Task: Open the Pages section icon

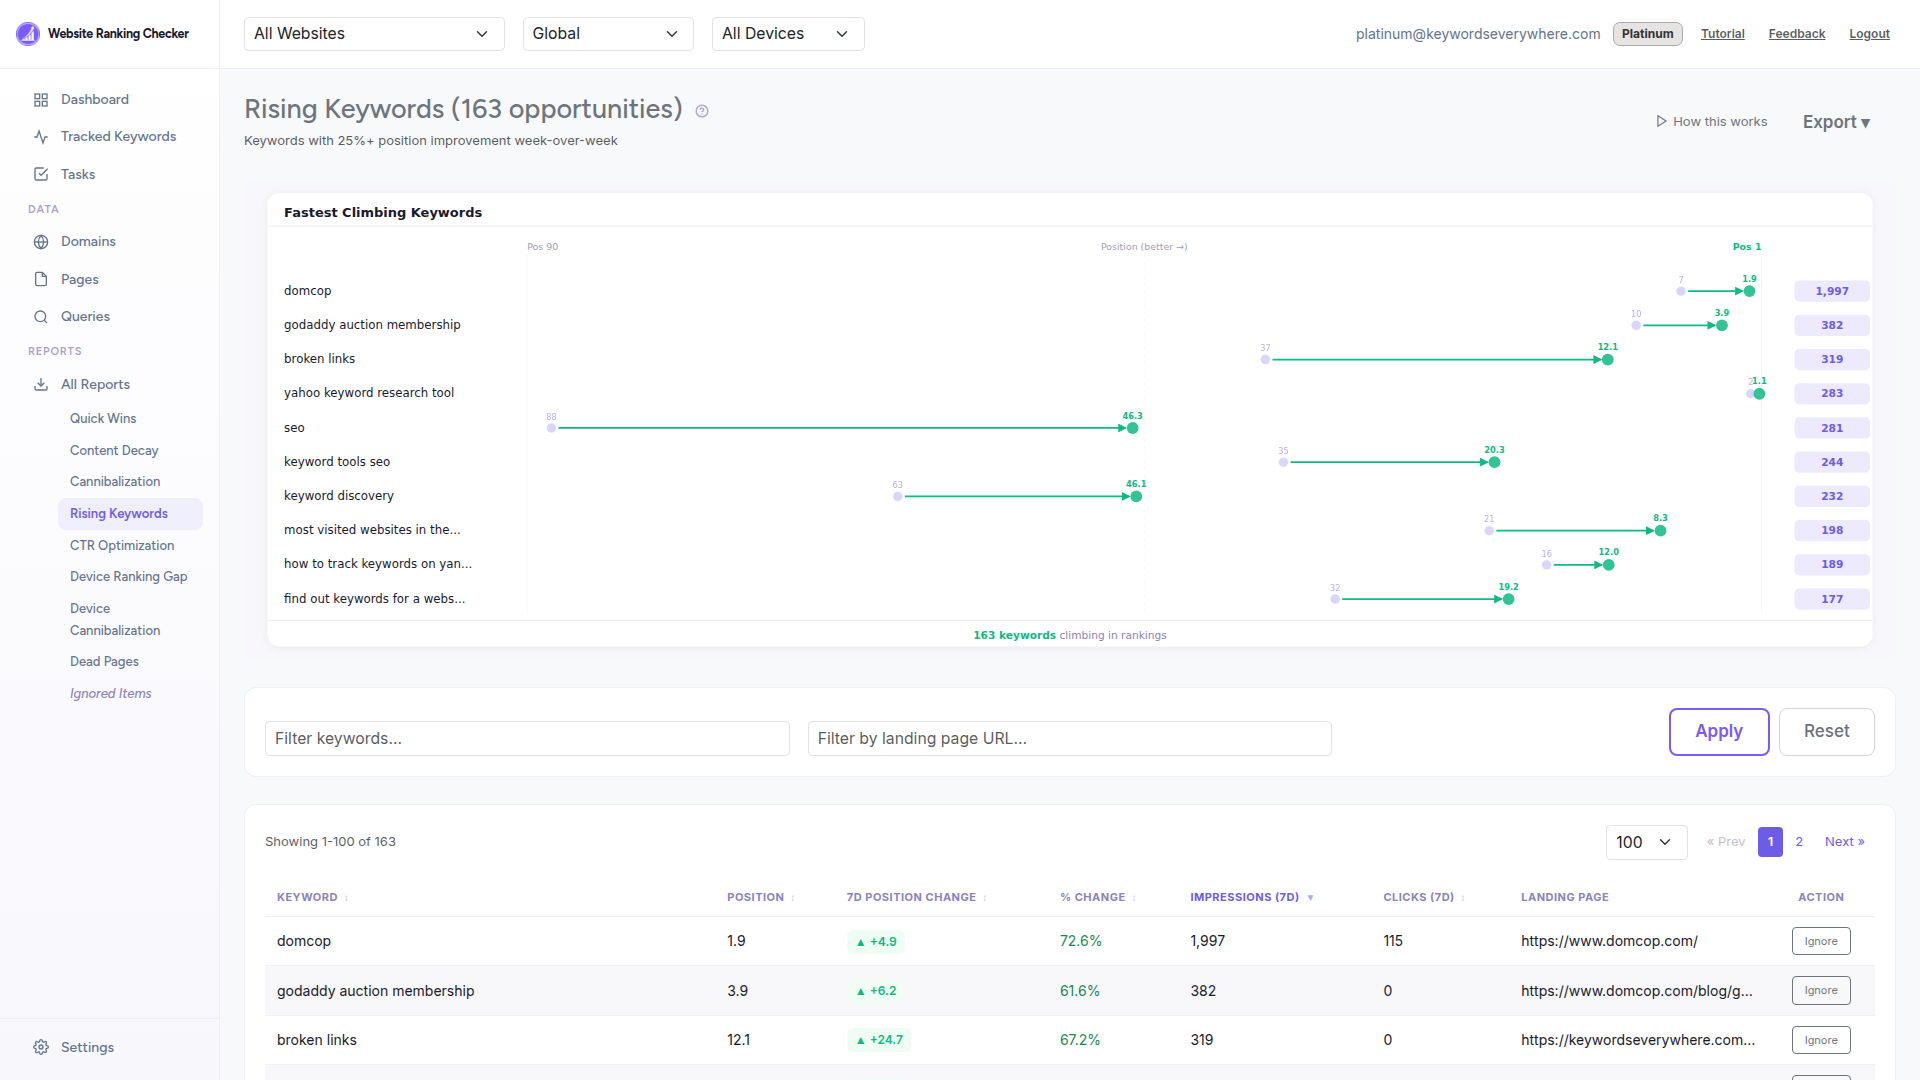Action: (x=40, y=279)
